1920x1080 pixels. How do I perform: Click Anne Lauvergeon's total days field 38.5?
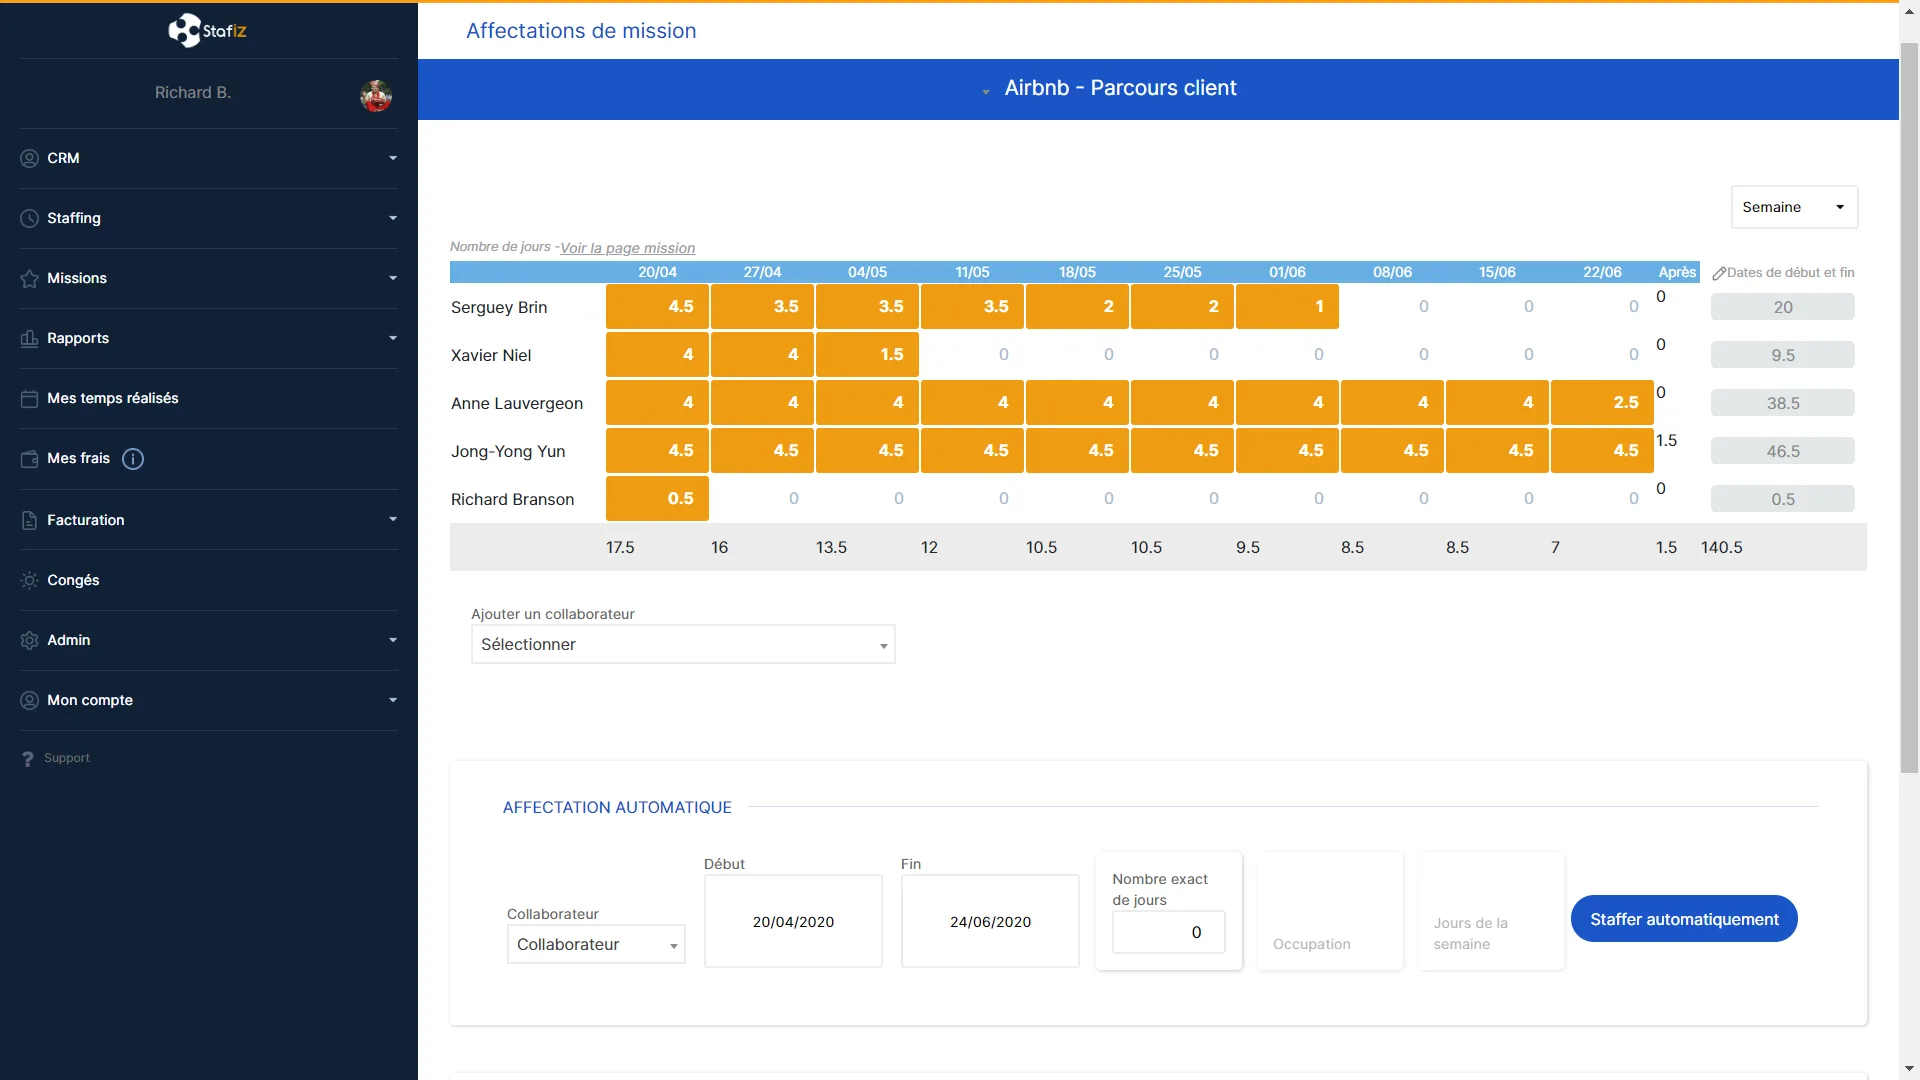tap(1782, 403)
